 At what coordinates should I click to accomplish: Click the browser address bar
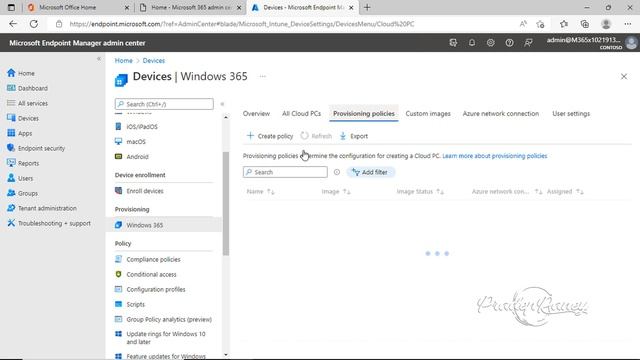[286, 24]
